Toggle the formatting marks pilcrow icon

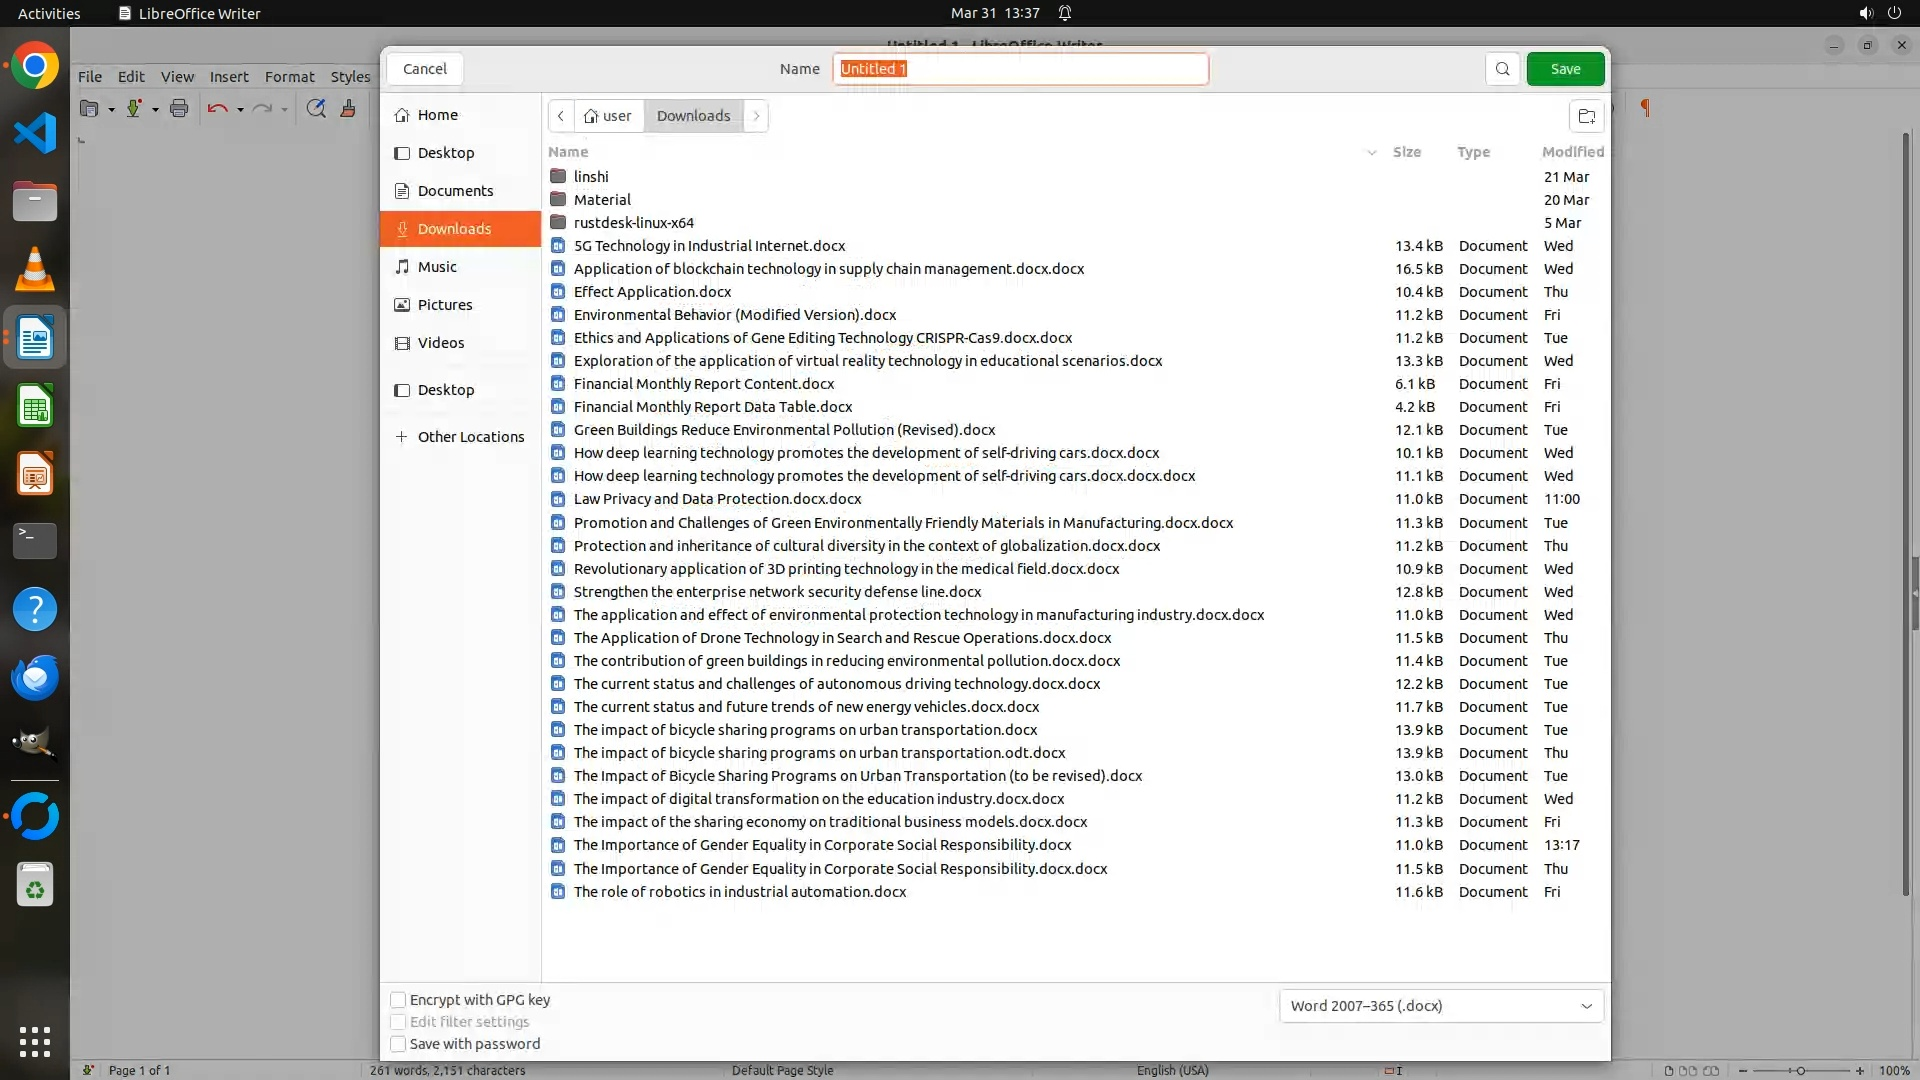[1645, 108]
